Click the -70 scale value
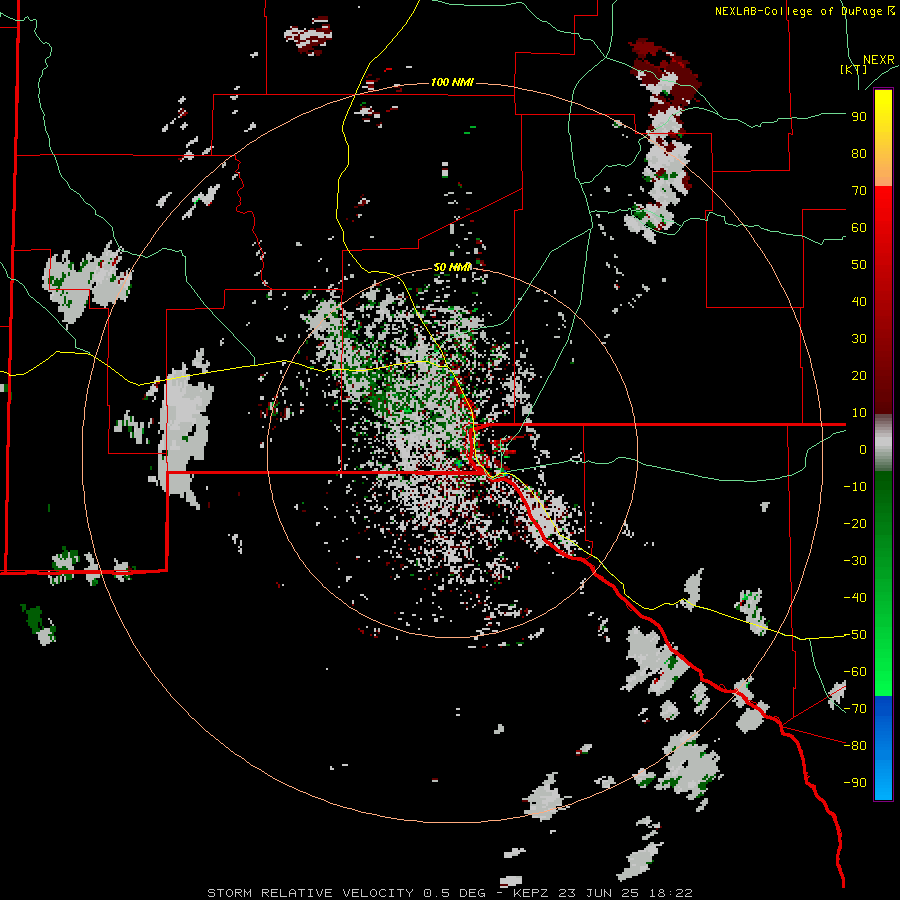 (x=855, y=709)
